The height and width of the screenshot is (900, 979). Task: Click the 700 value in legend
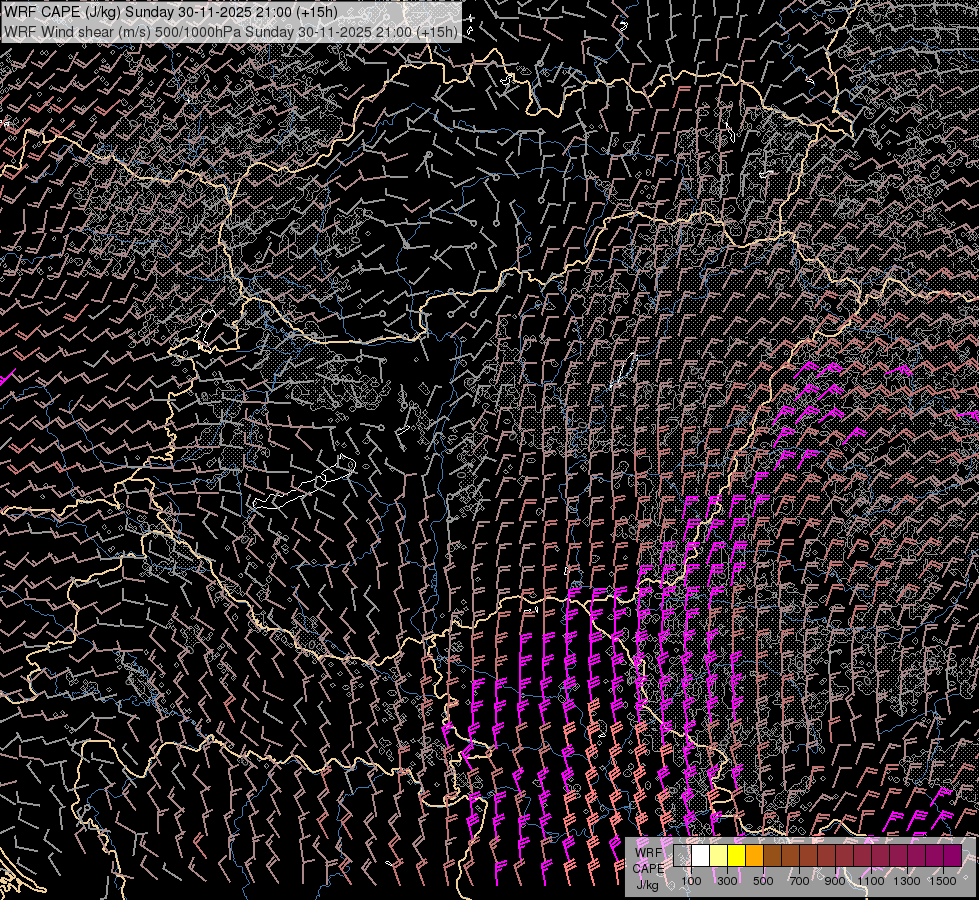pyautogui.click(x=799, y=881)
